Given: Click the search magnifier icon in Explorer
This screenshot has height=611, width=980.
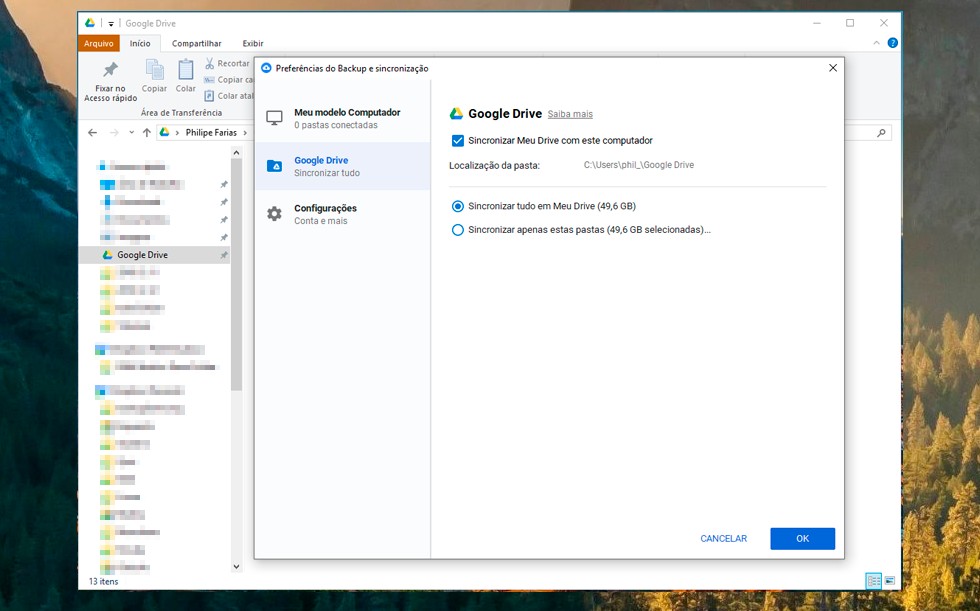Looking at the screenshot, I should tap(881, 132).
